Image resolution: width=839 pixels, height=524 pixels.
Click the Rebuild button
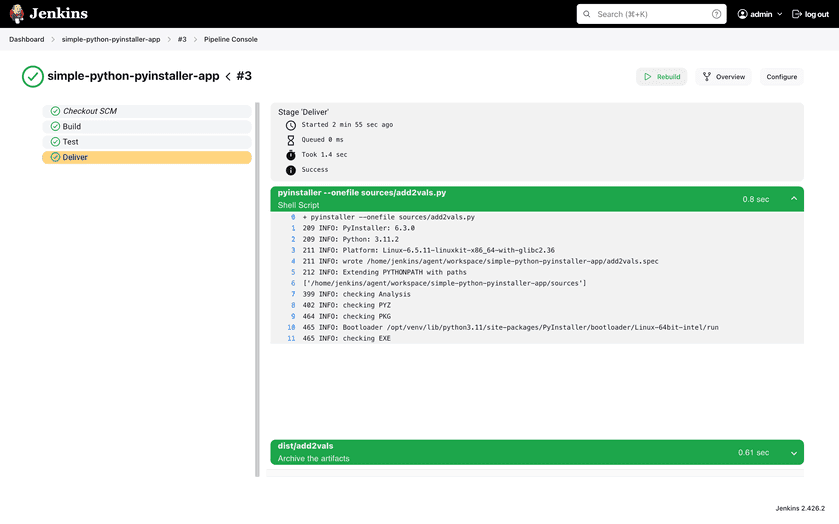(661, 77)
